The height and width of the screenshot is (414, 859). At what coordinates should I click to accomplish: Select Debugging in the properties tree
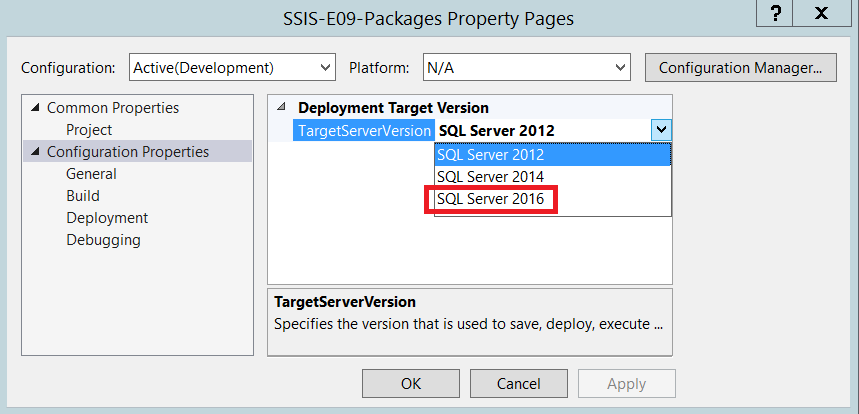103,240
